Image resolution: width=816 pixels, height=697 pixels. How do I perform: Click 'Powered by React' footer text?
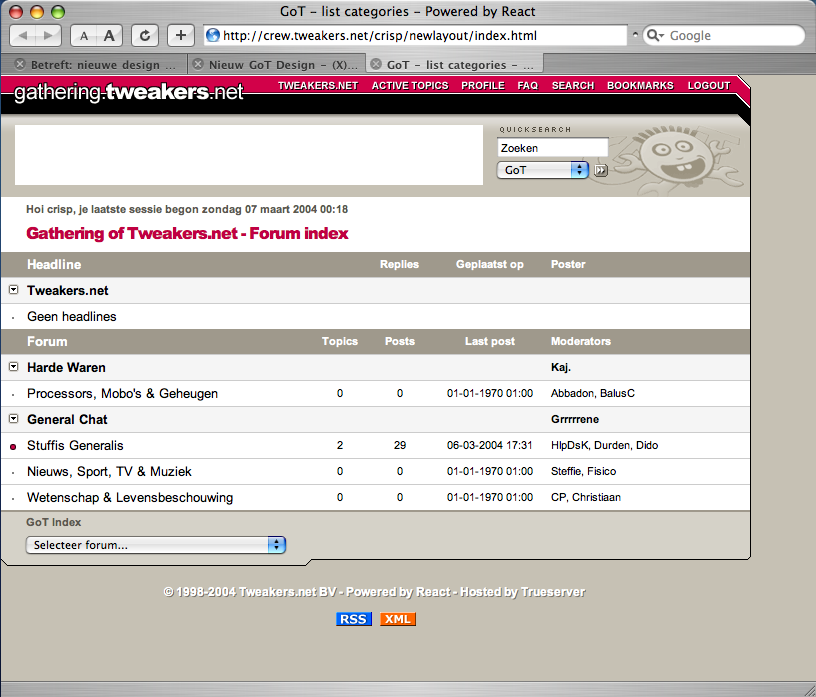(398, 592)
